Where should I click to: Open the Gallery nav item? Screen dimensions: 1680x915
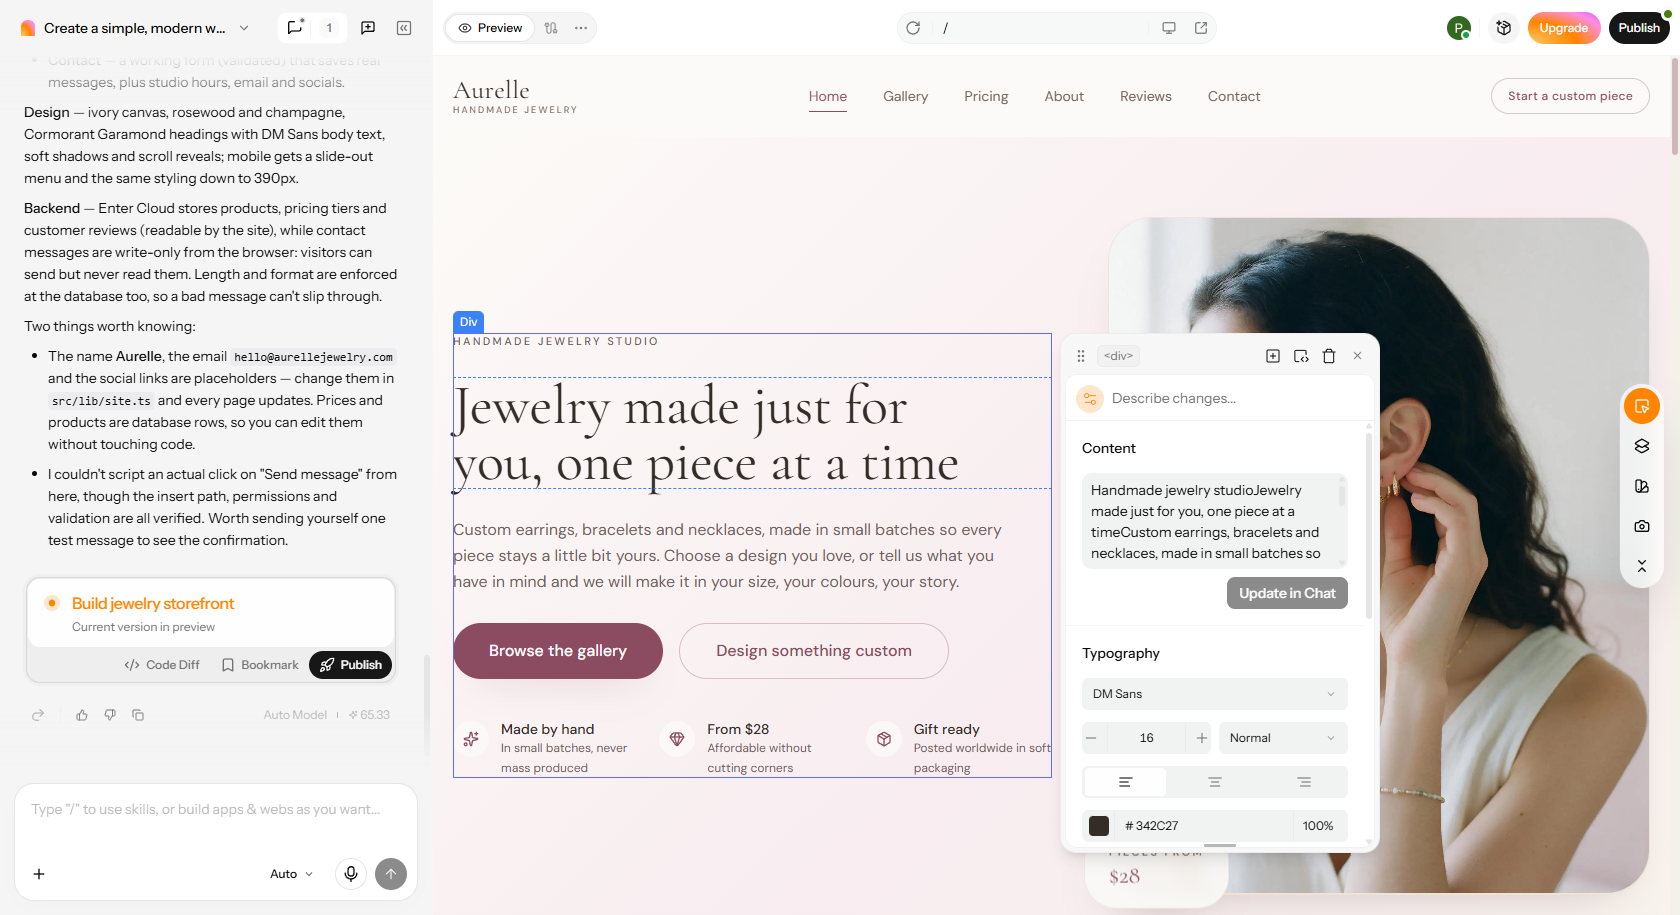(905, 96)
